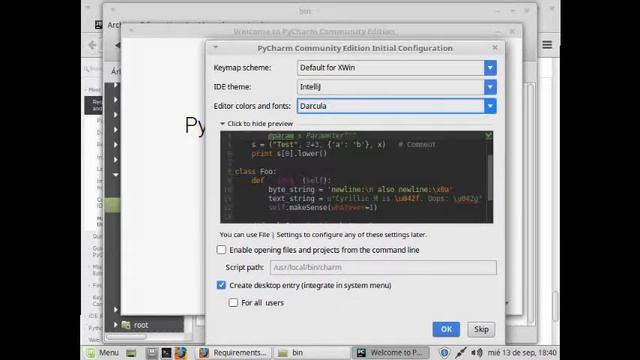Click the shield icon in system tray

point(444,353)
